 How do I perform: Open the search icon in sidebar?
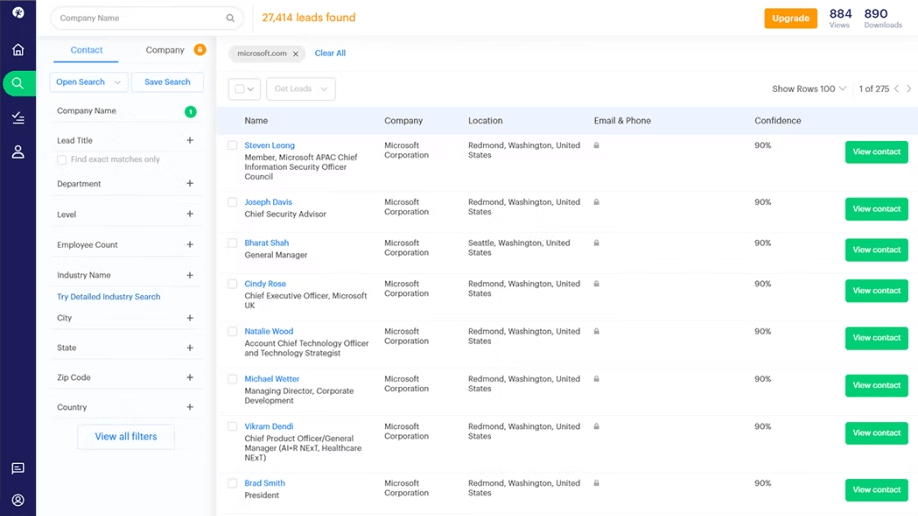18,84
